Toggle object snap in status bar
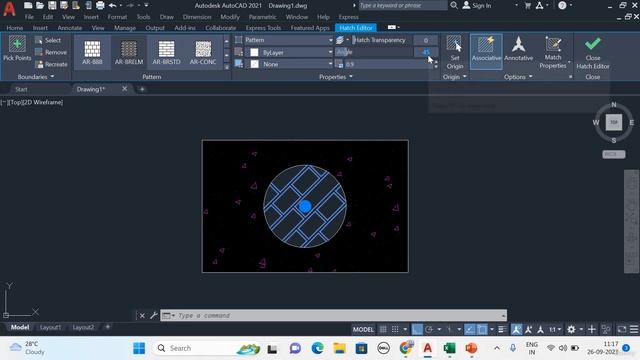 [x=482, y=329]
